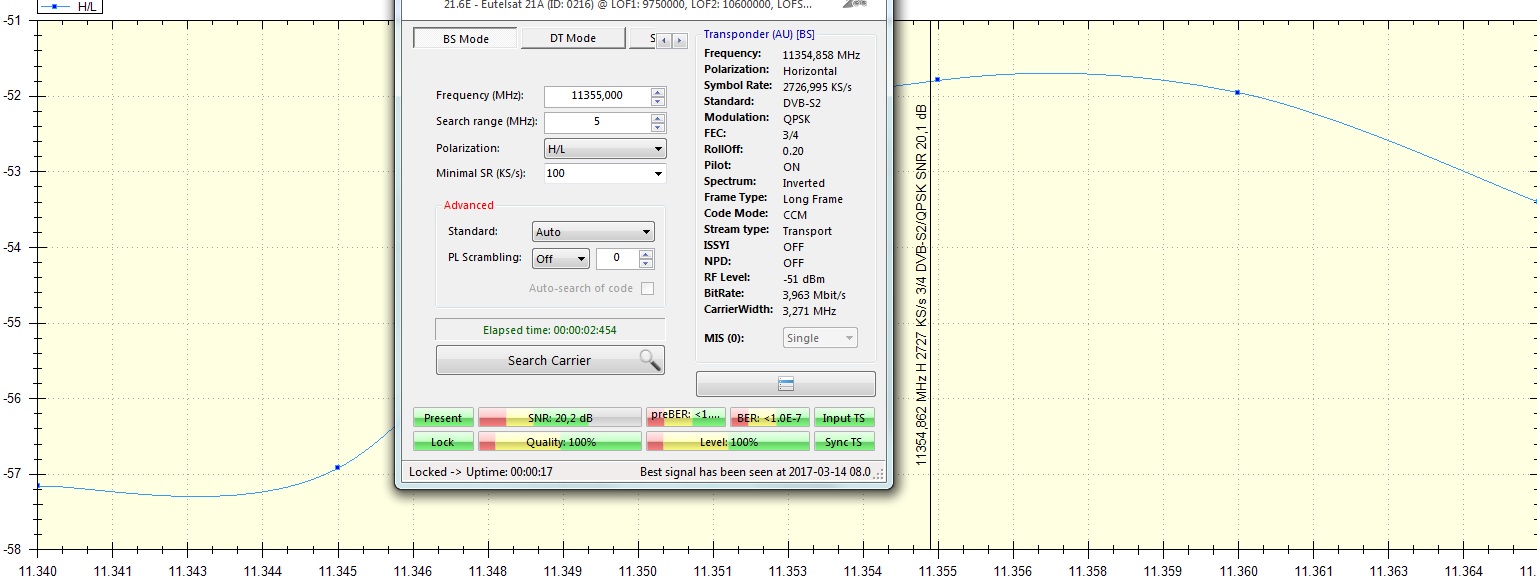Click the Frame Type value Long Frame
The width and height of the screenshot is (1537, 586).
812,199
